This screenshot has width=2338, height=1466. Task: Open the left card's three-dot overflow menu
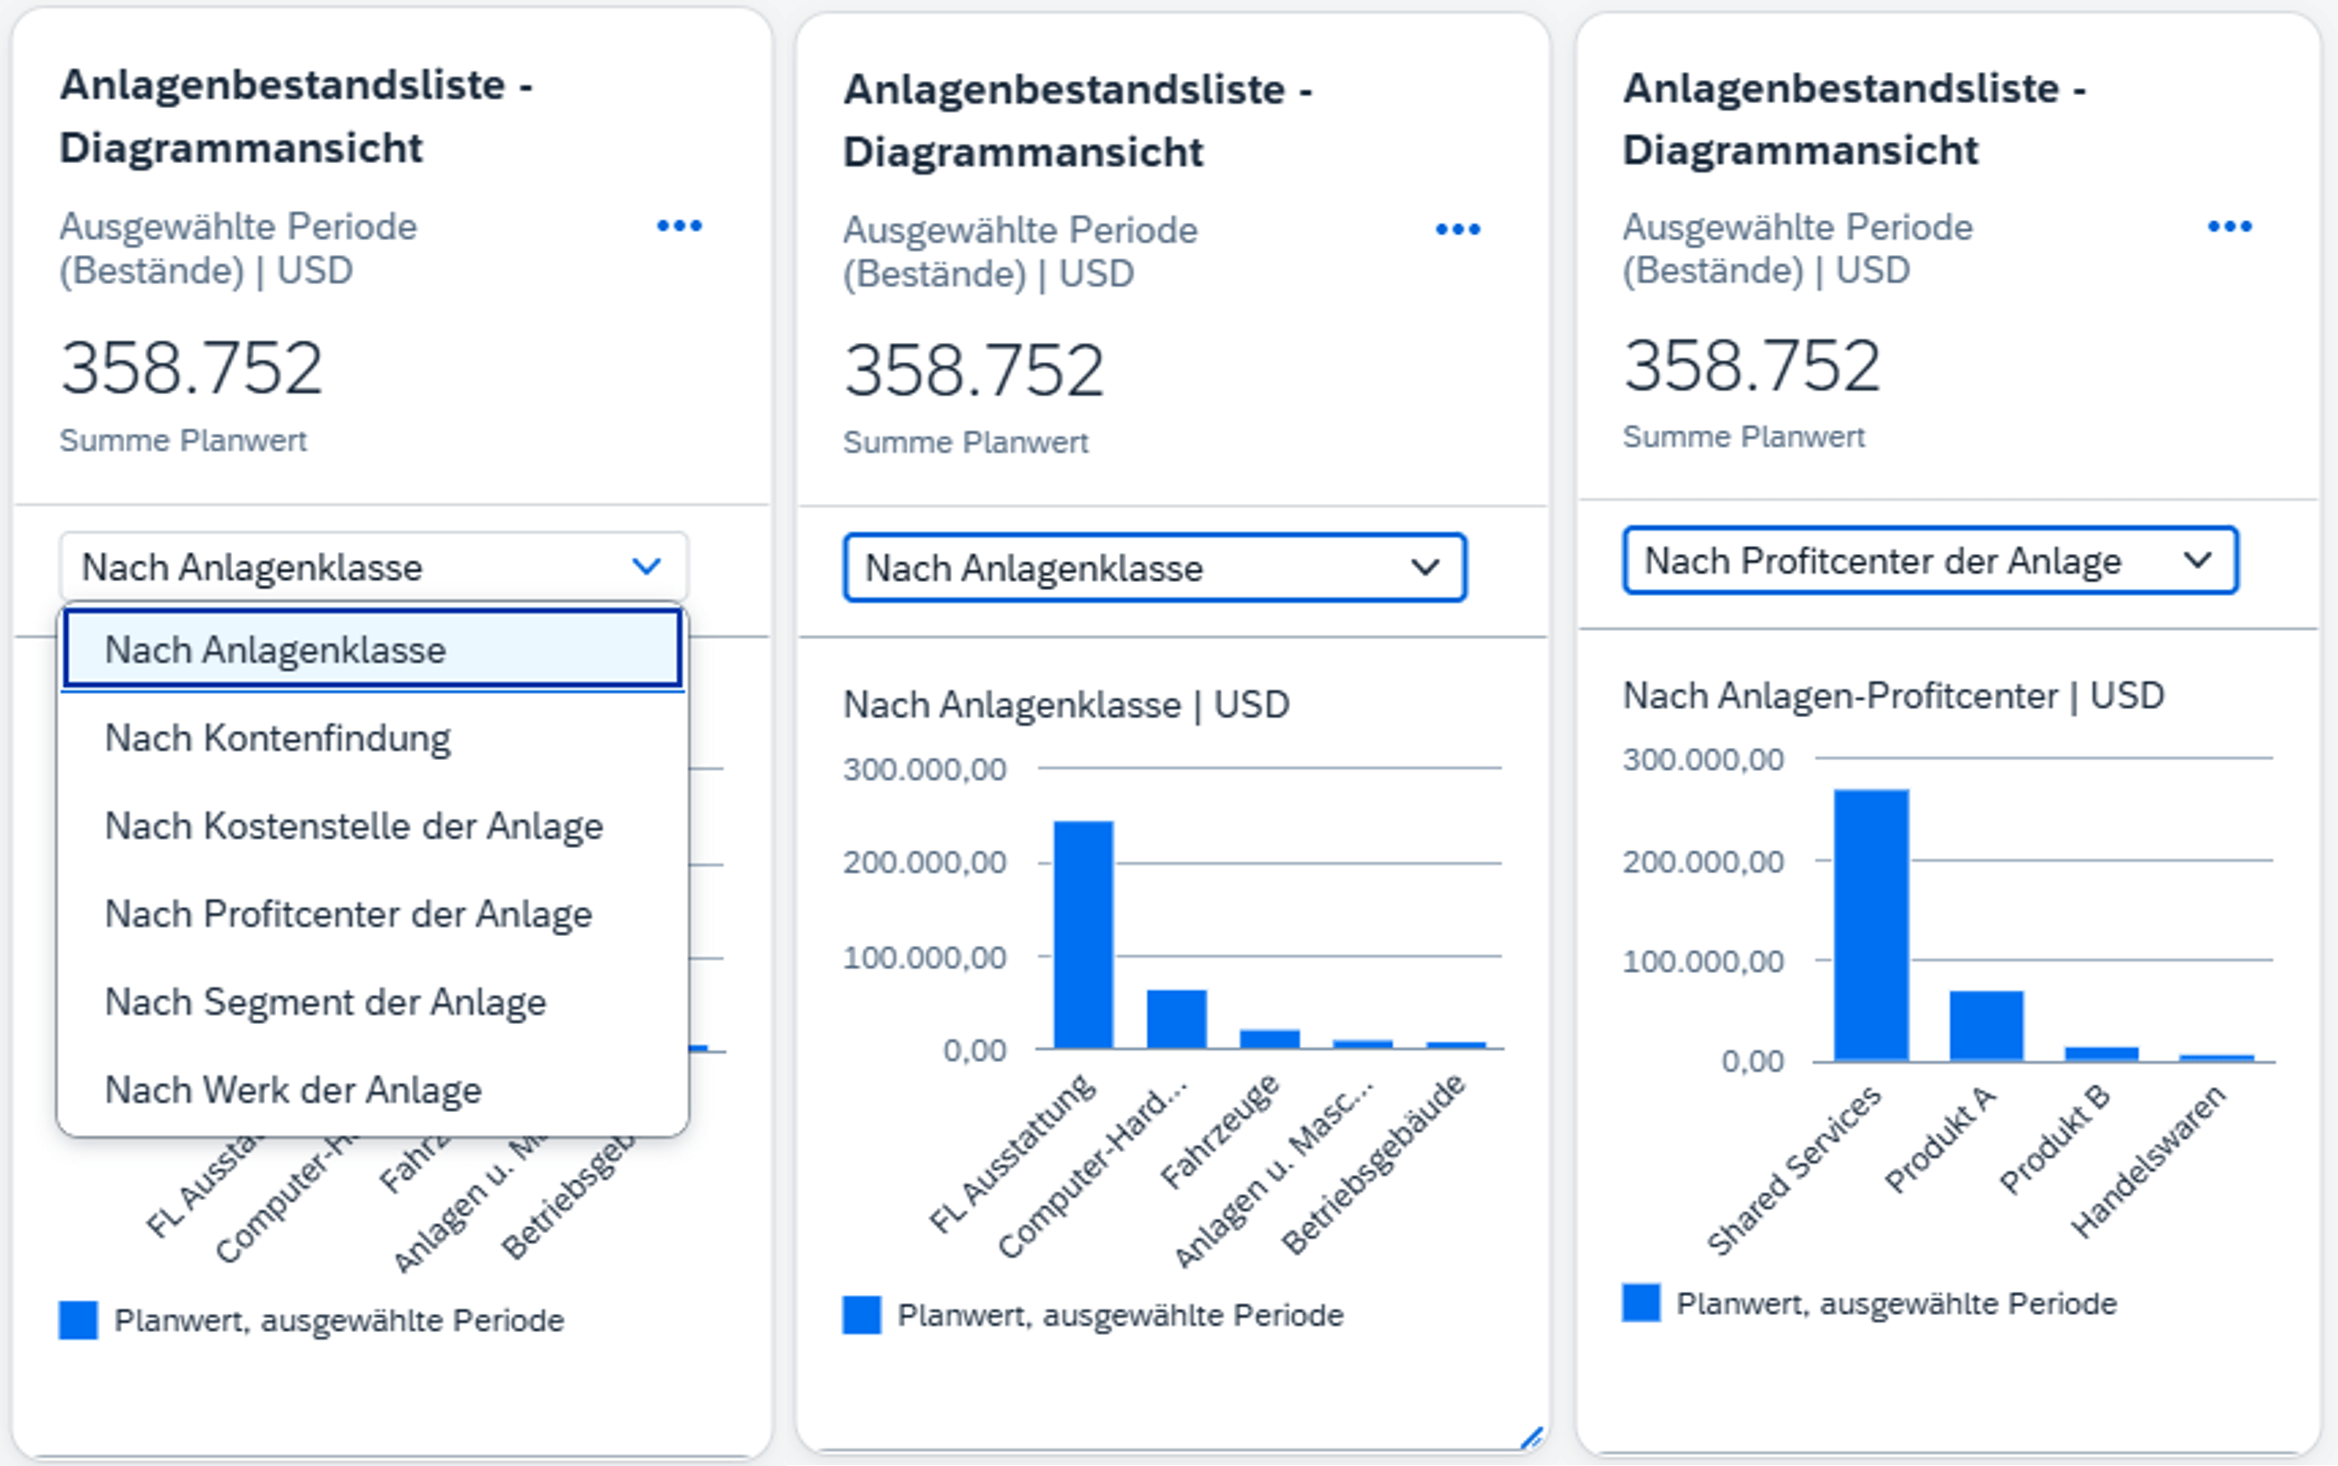pyautogui.click(x=679, y=226)
